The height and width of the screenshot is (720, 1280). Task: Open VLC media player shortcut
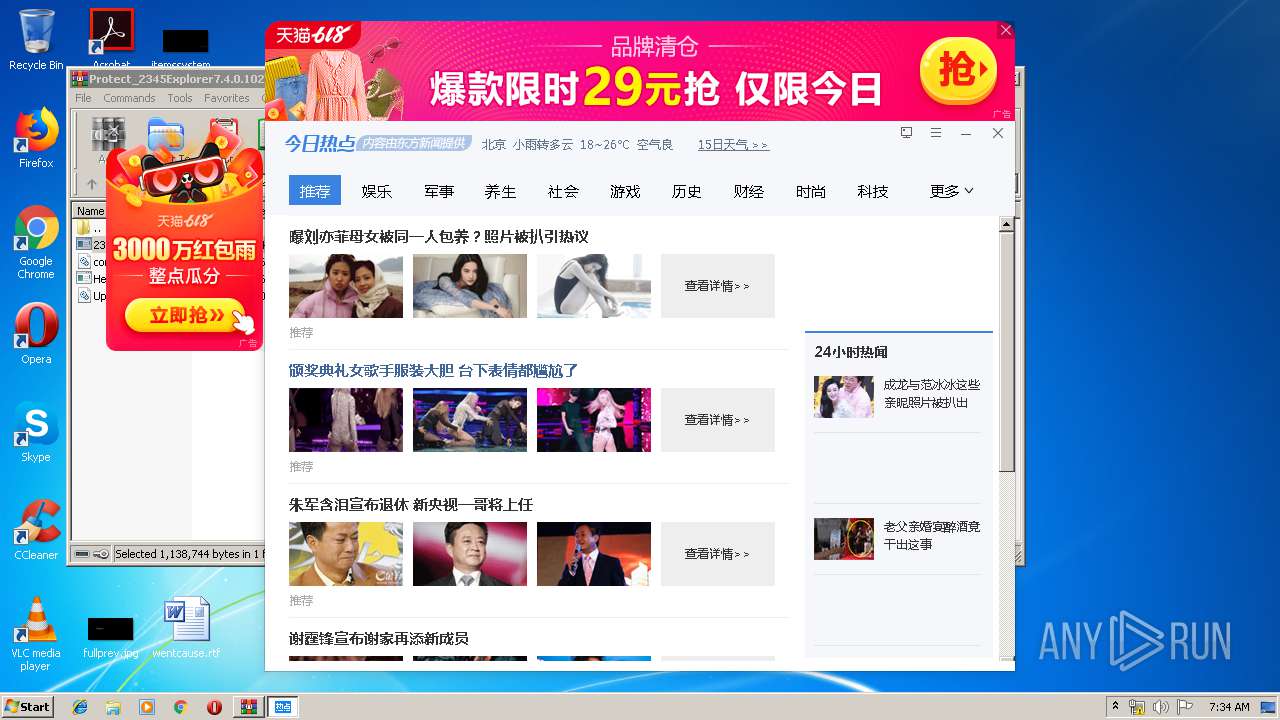[x=36, y=634]
